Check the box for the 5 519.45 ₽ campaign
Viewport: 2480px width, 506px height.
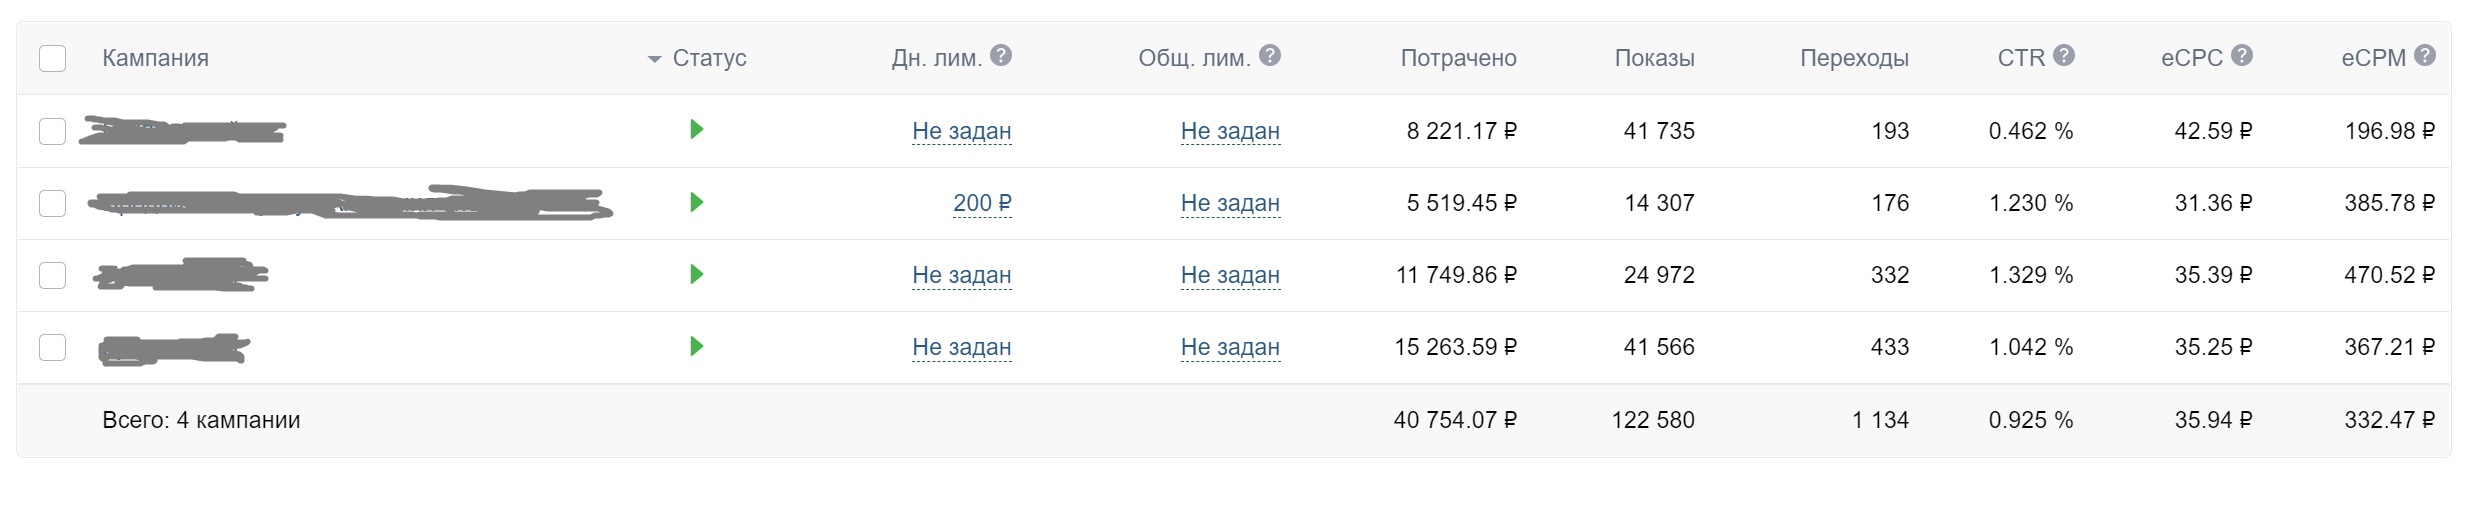pos(52,203)
